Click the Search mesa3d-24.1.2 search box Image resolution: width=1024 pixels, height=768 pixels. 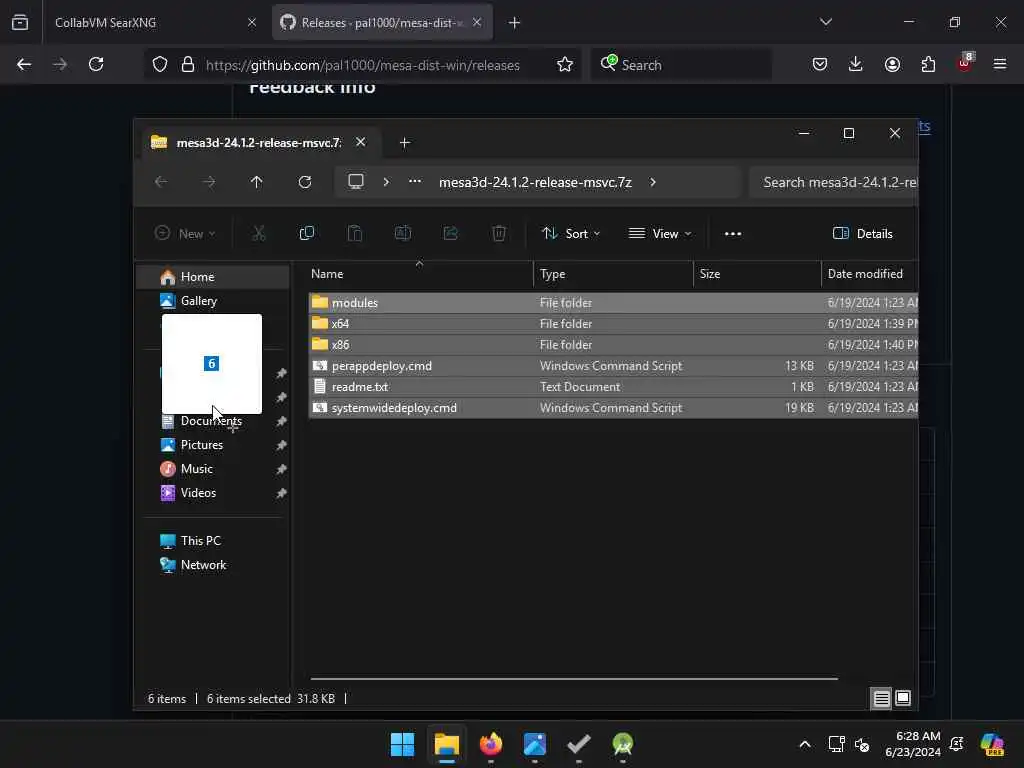click(x=834, y=182)
